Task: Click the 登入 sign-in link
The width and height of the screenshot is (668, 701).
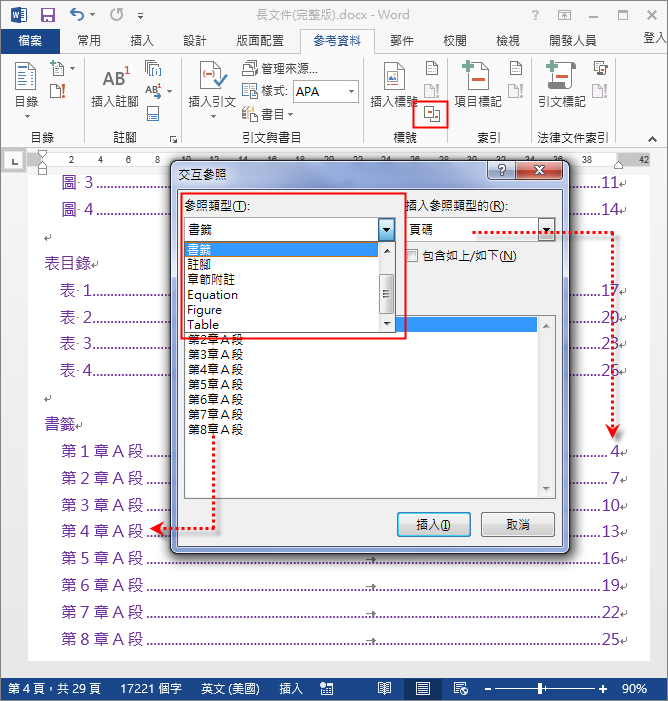Action: (x=655, y=38)
